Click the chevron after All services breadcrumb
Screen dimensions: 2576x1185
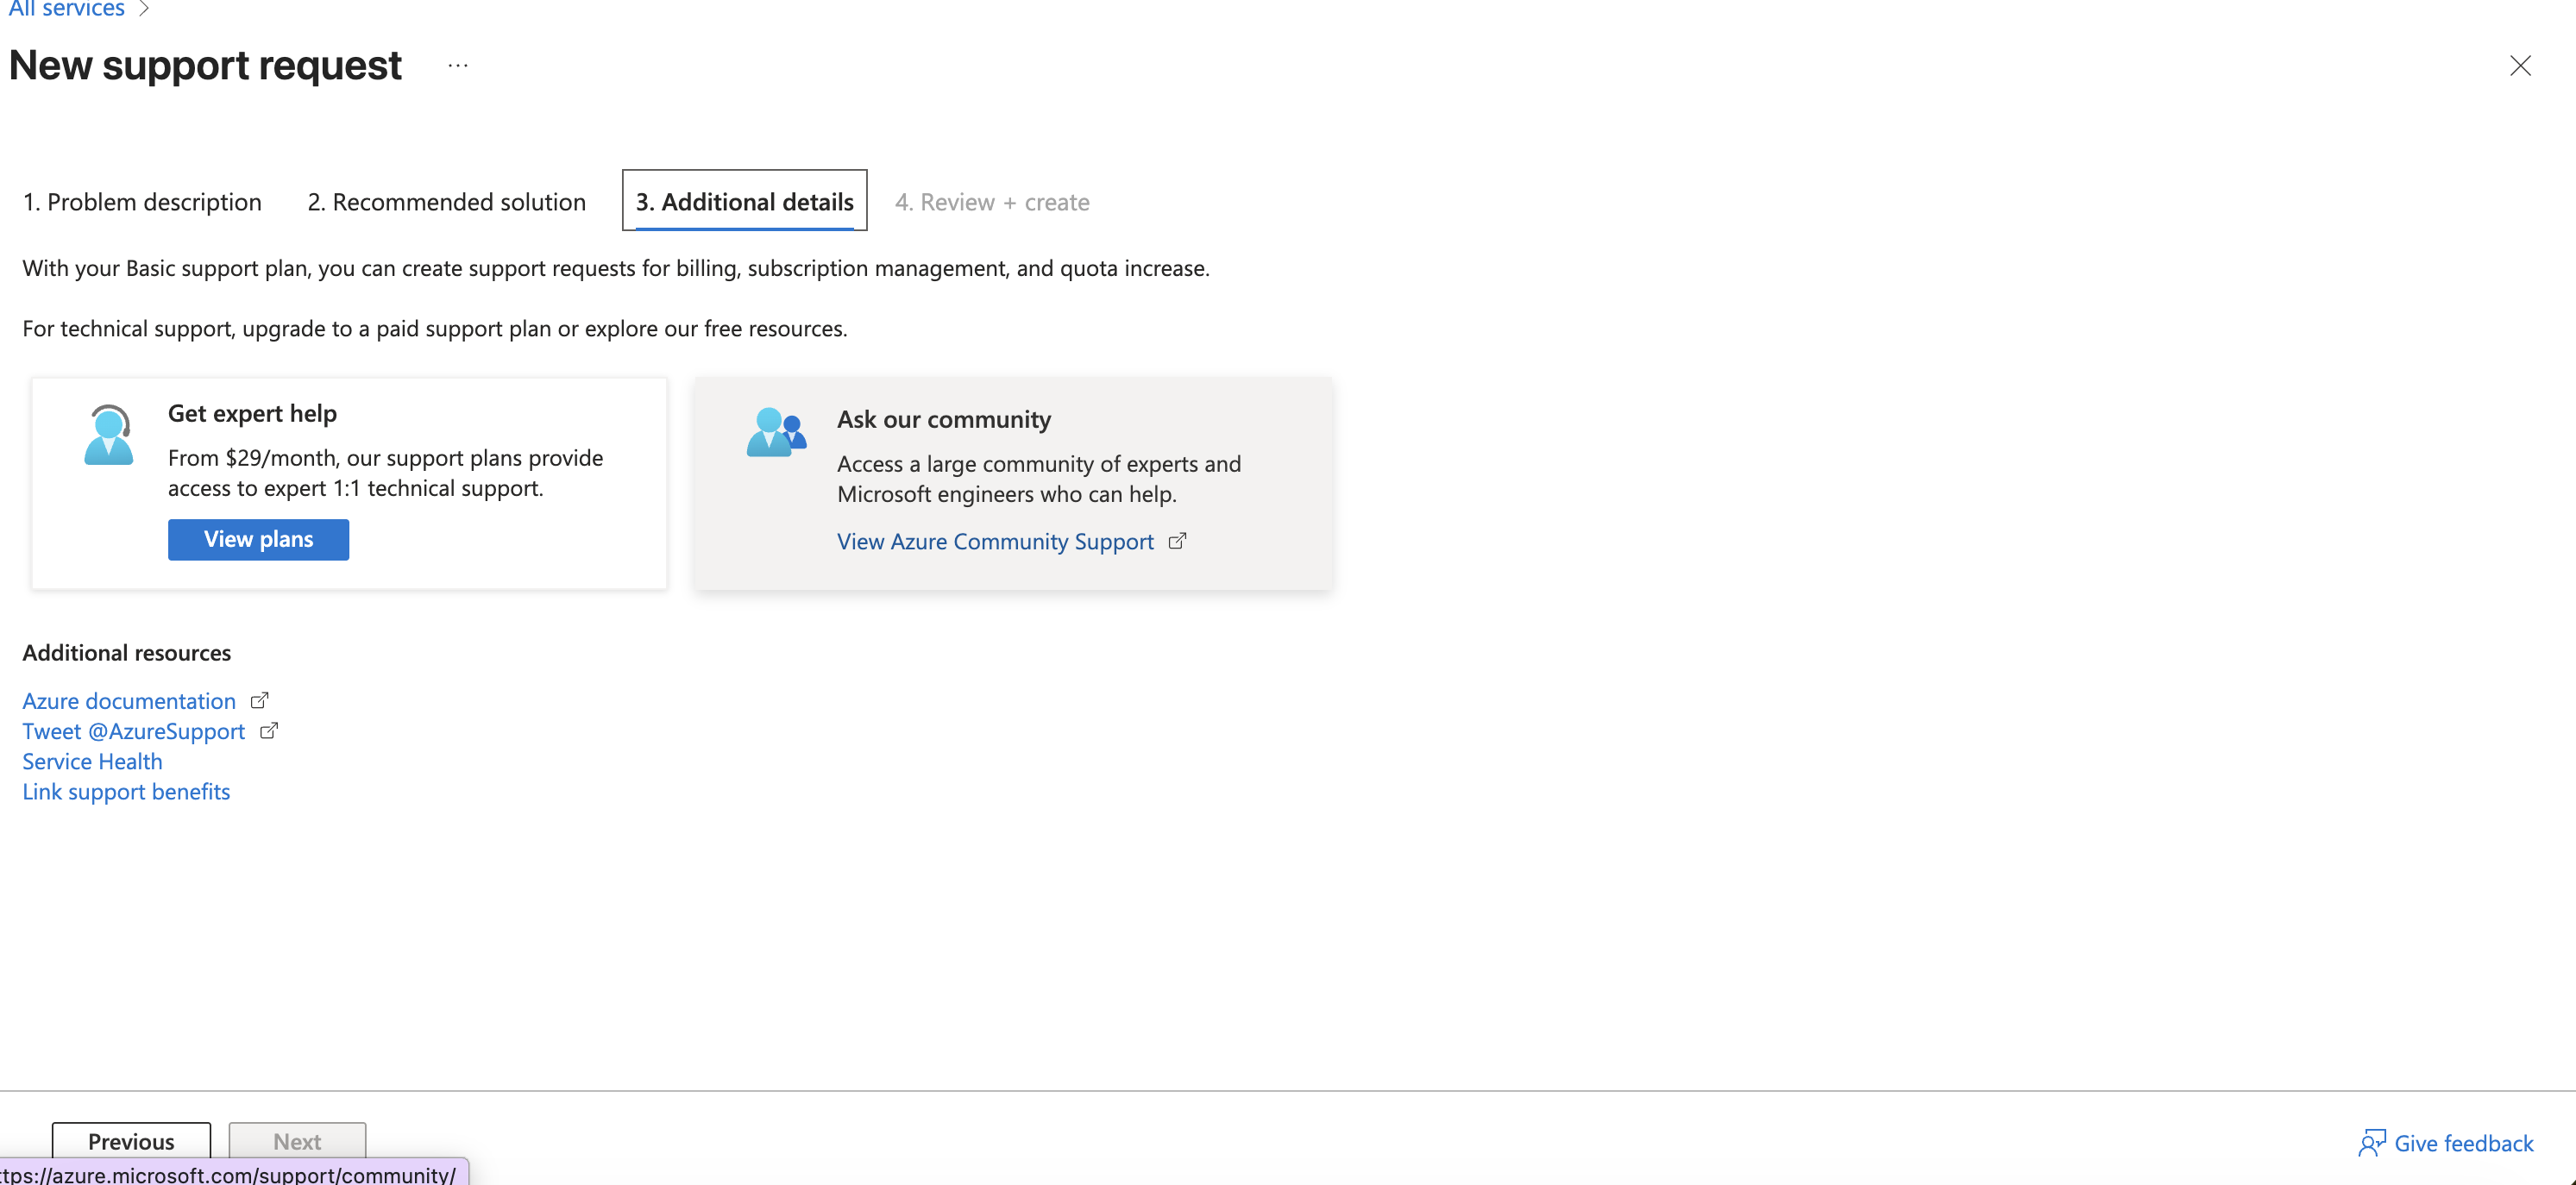146,8
